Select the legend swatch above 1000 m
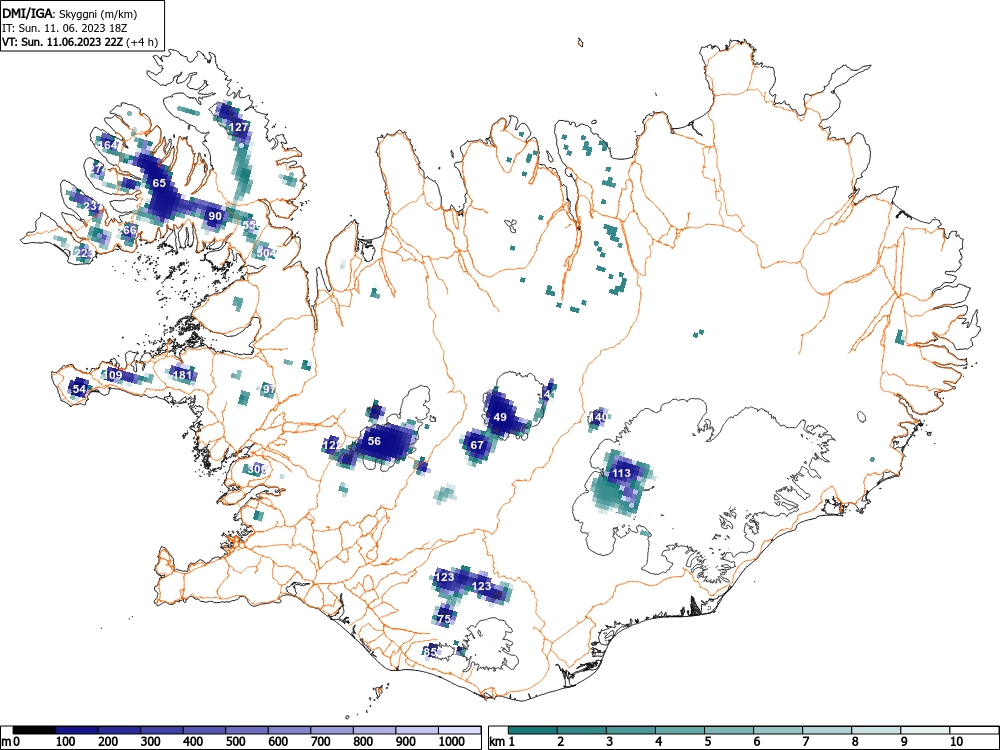Screen dimensions: 1000x750 click(459, 730)
